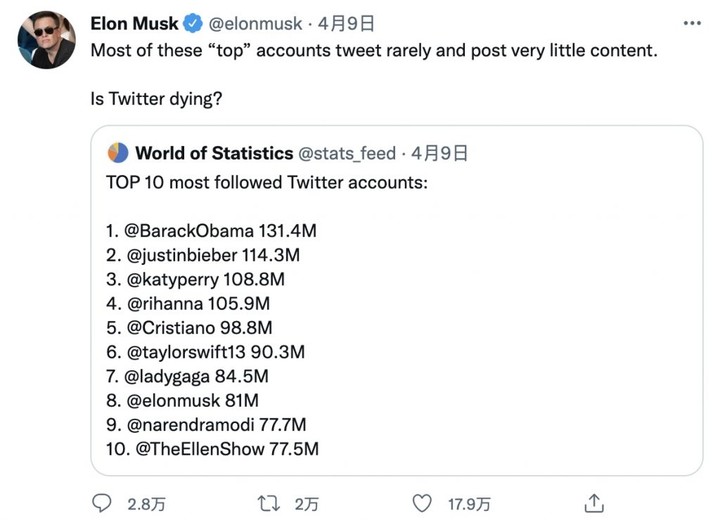Open the @justinbieber mention
The image size is (720, 520).
[182, 255]
